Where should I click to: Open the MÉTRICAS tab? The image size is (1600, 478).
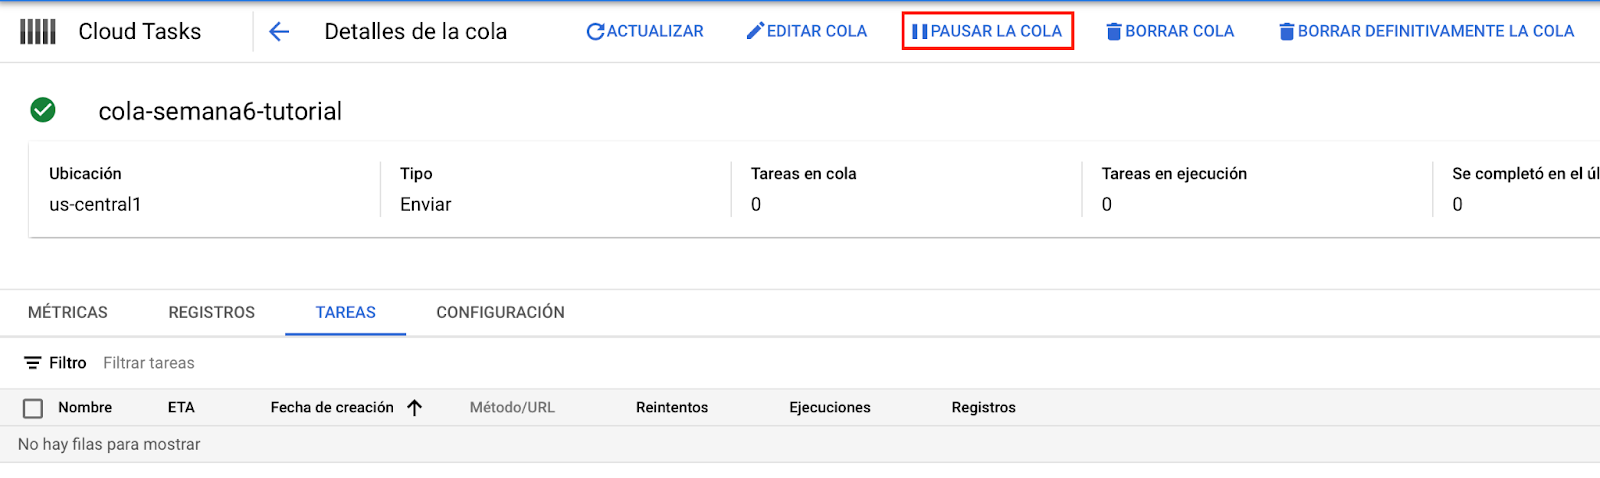tap(68, 312)
